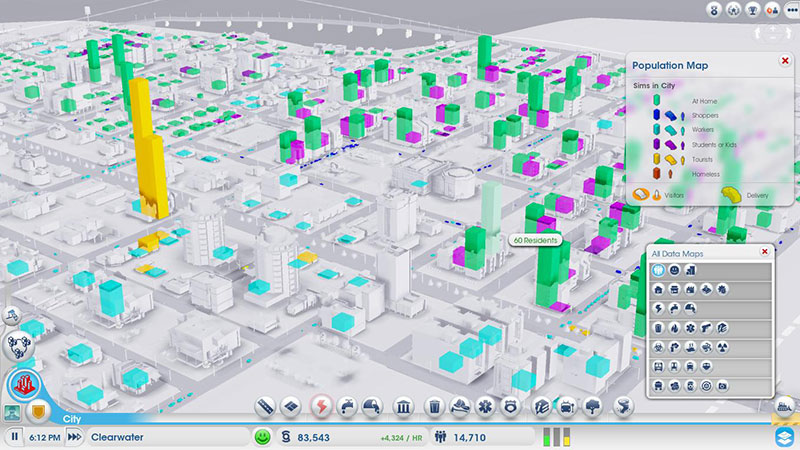Show the Germs biohazard data map
The height and width of the screenshot is (450, 800).
pyautogui.click(x=658, y=347)
